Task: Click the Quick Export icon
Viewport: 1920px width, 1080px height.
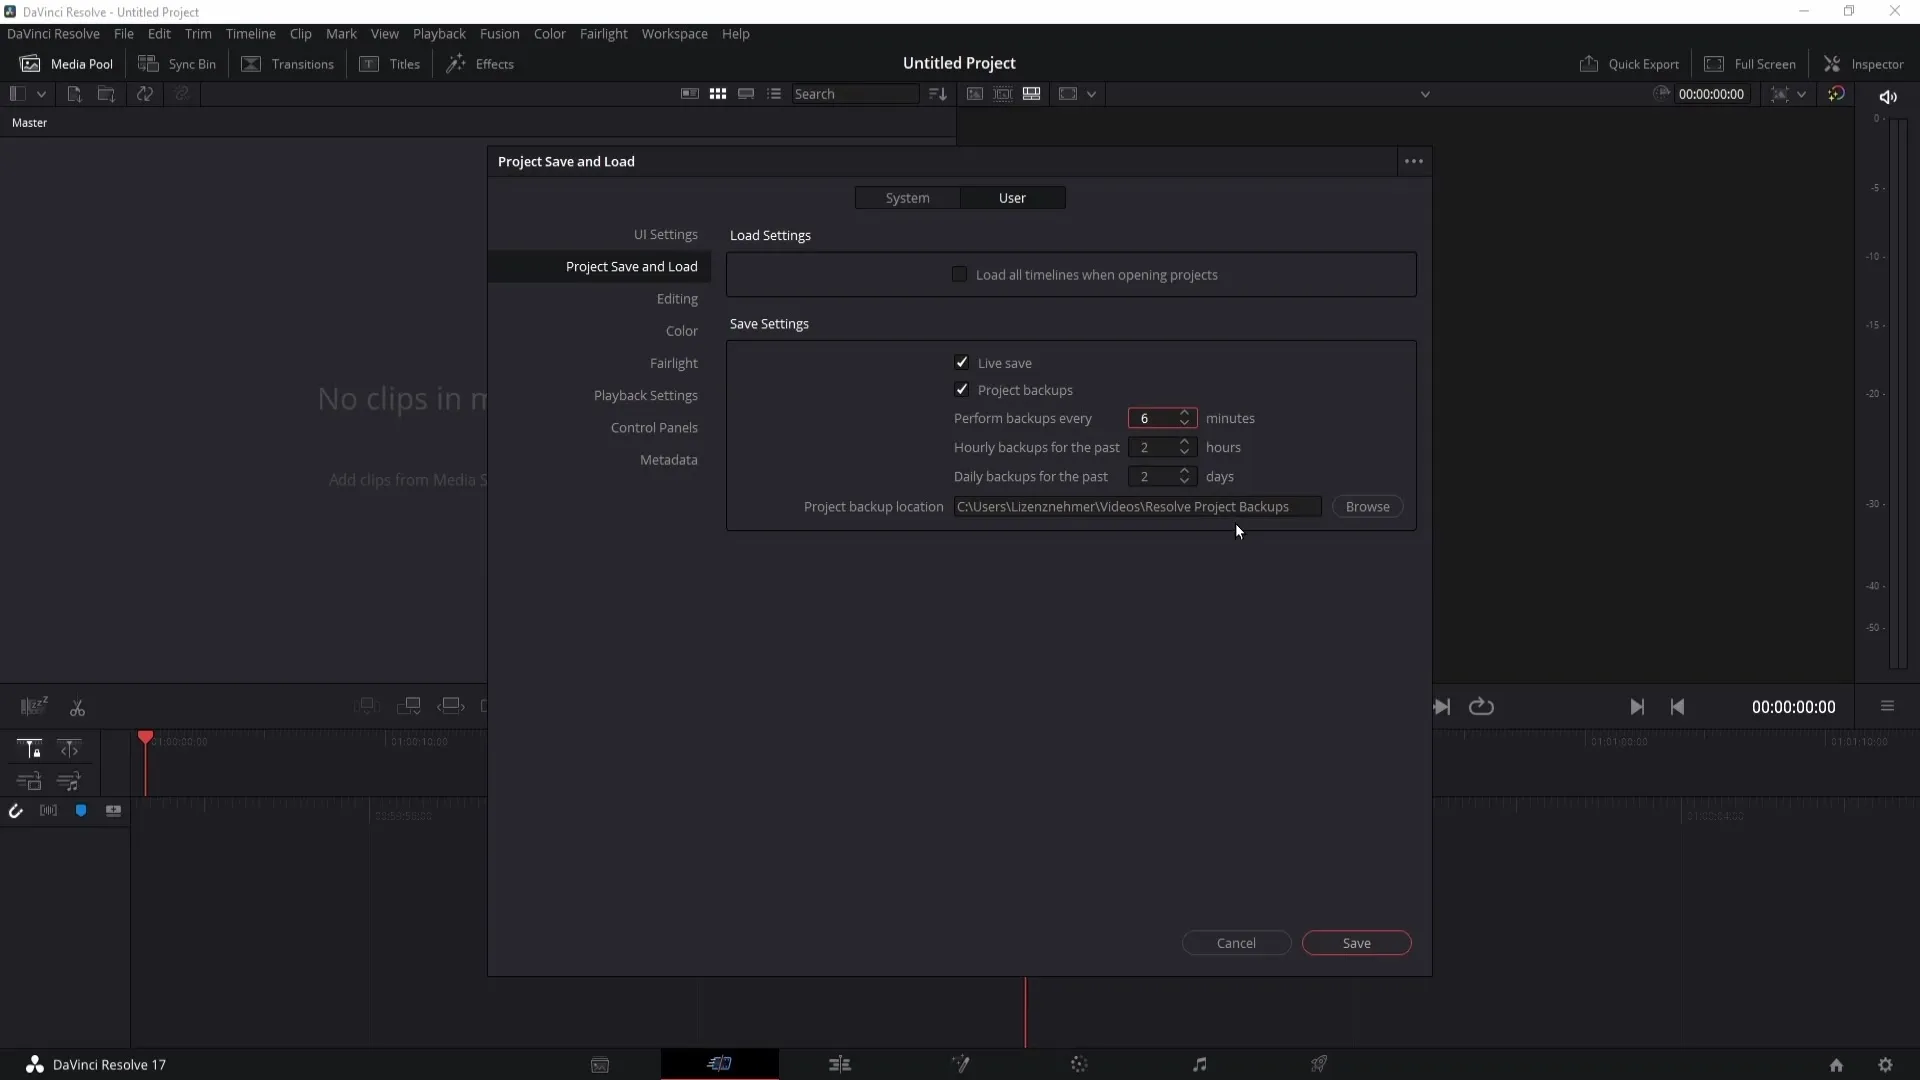Action: click(1586, 63)
